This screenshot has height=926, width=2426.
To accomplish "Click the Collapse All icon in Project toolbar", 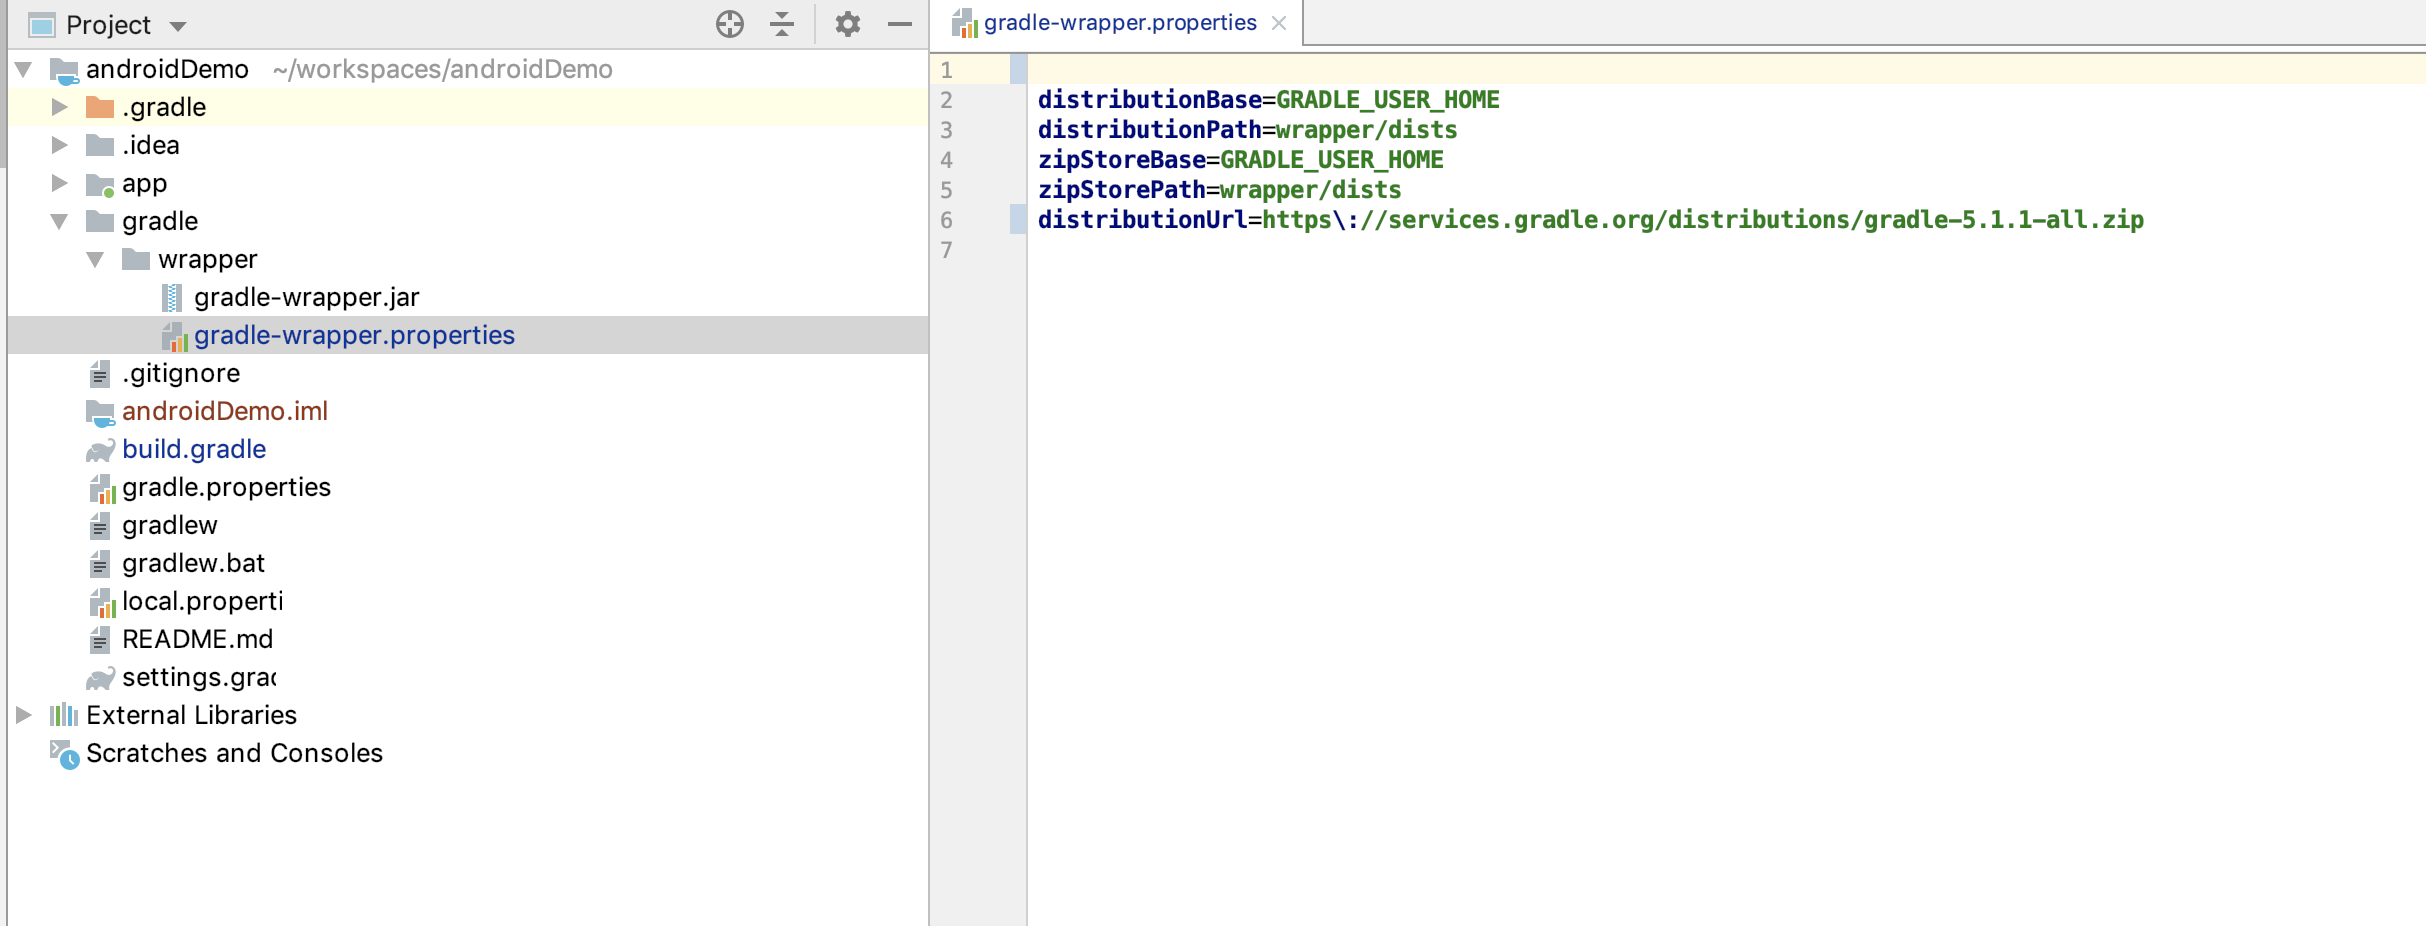I will (x=782, y=24).
